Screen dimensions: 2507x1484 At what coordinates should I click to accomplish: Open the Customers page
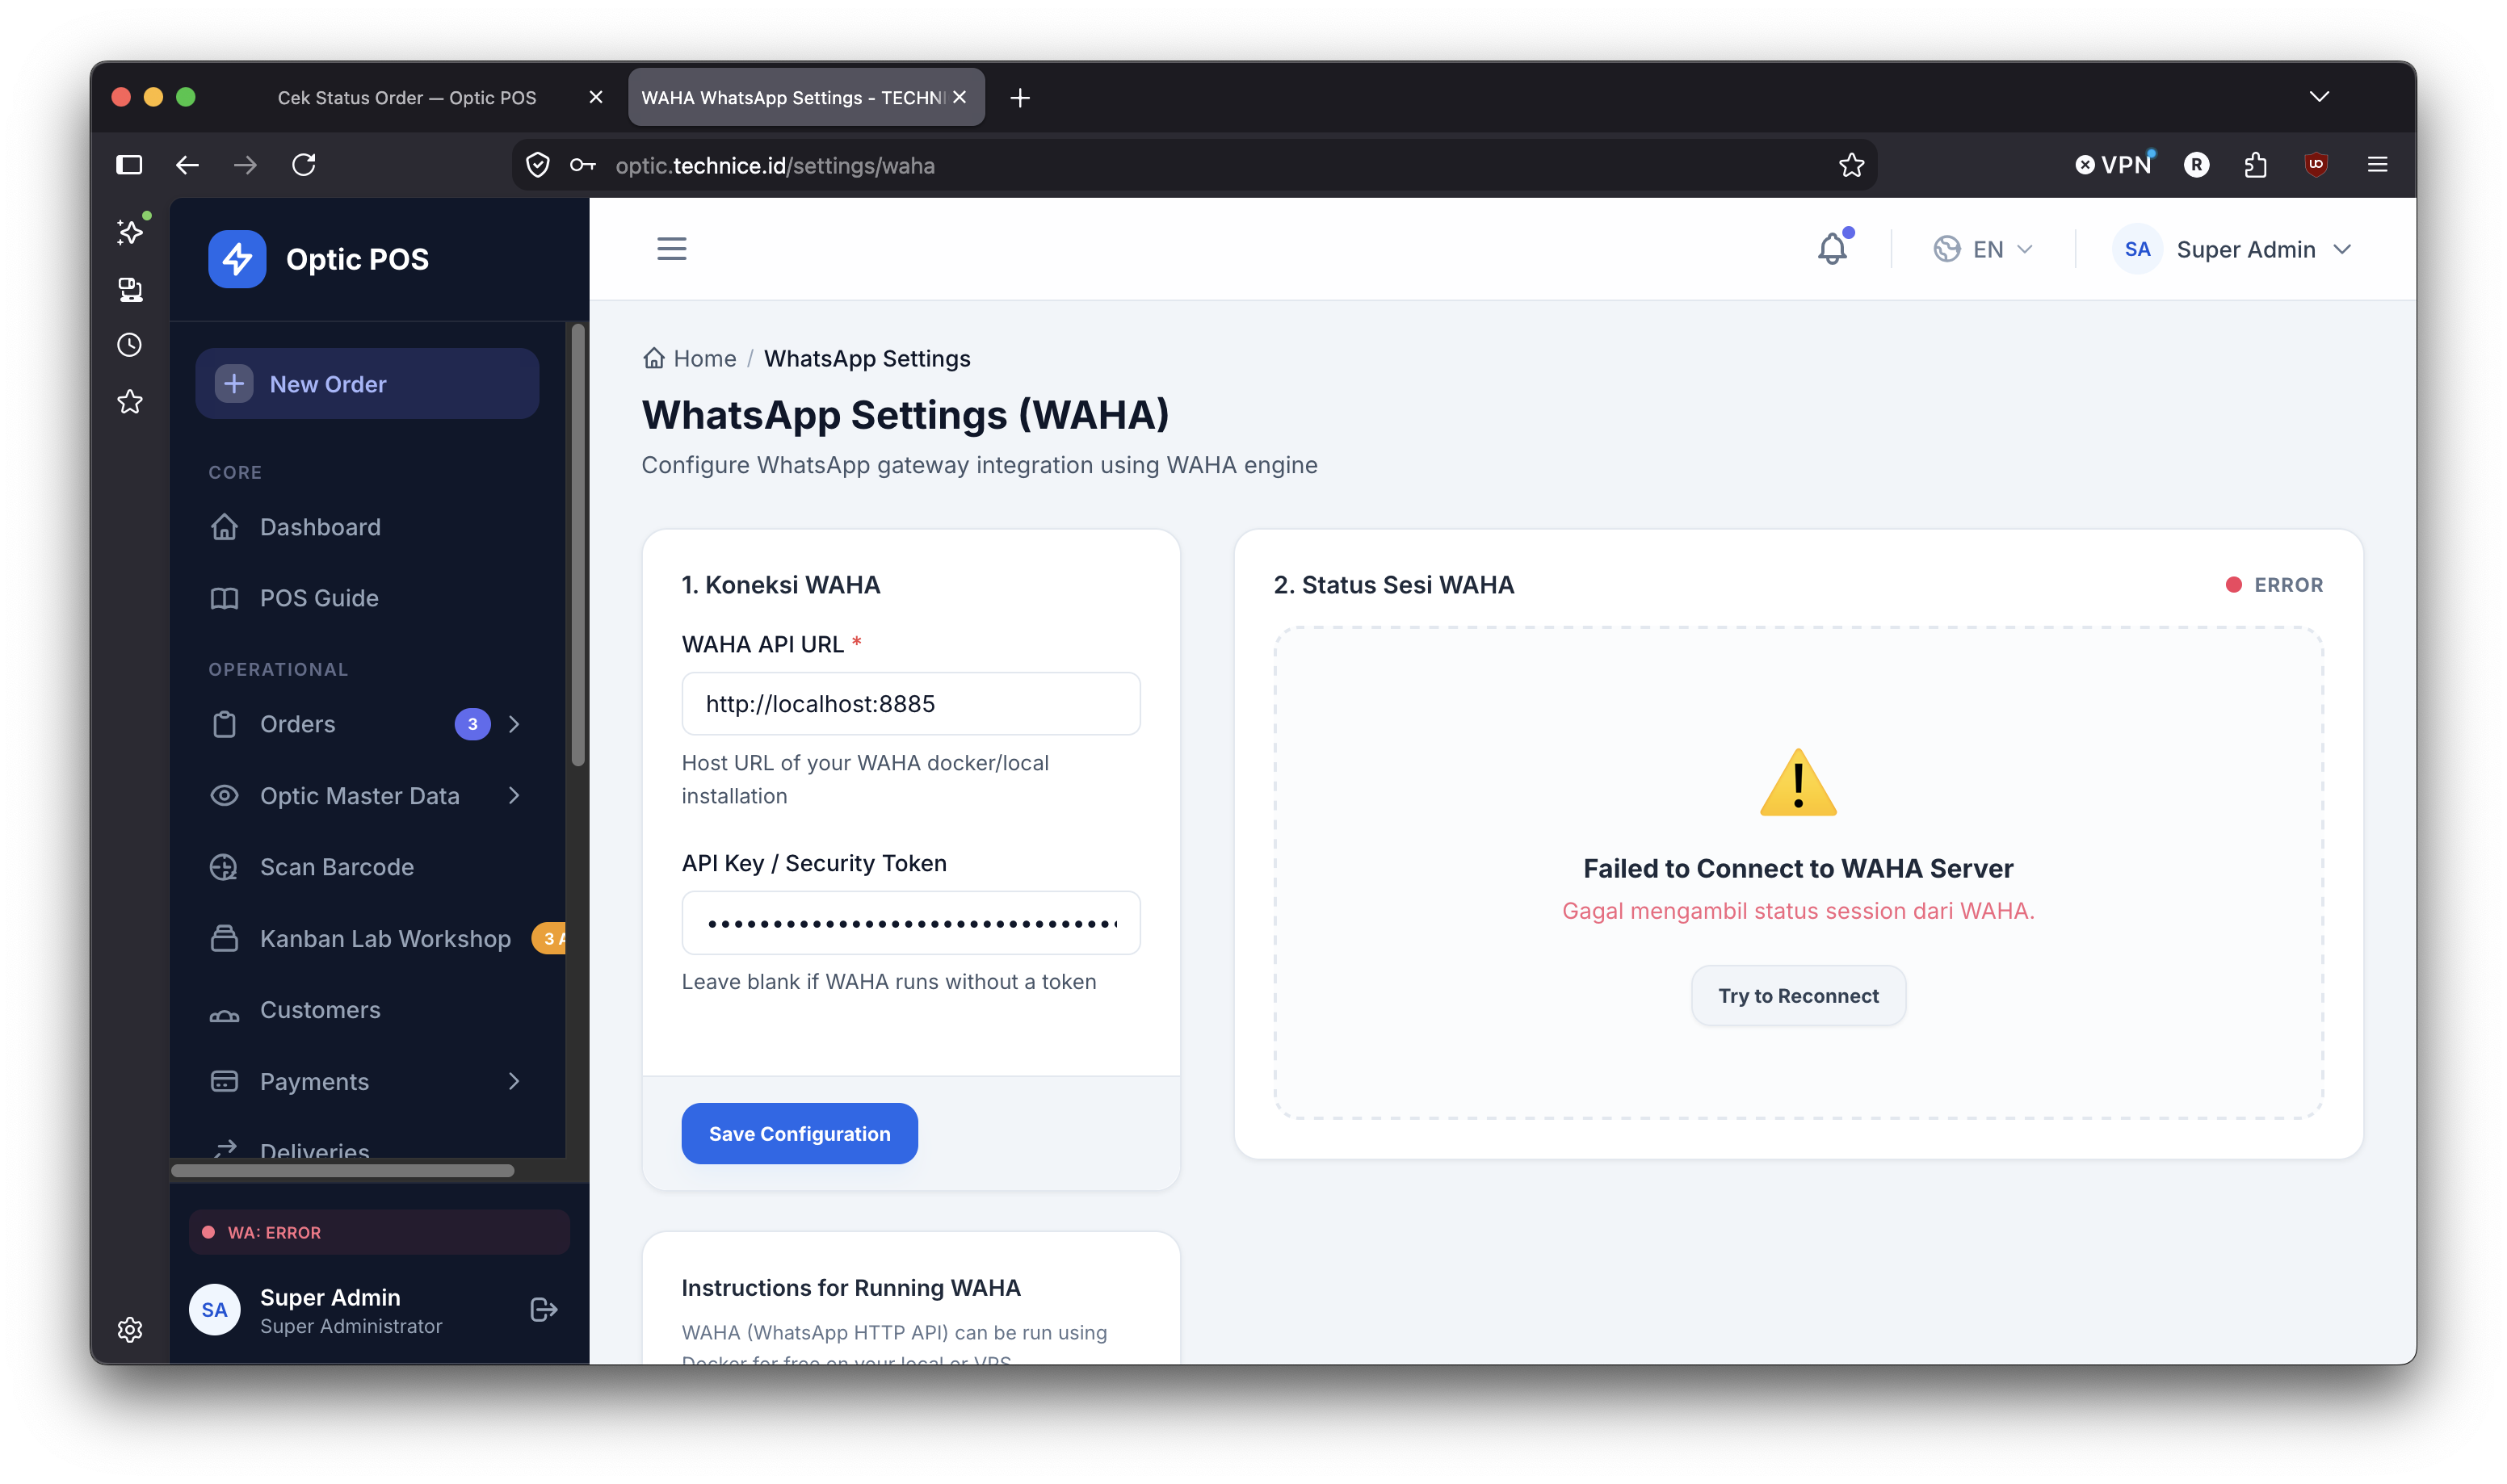tap(367, 1010)
